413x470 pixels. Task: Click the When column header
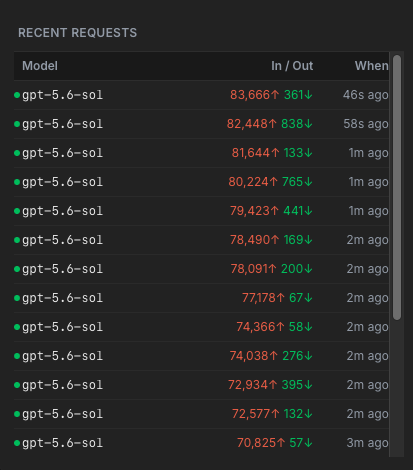coord(371,66)
